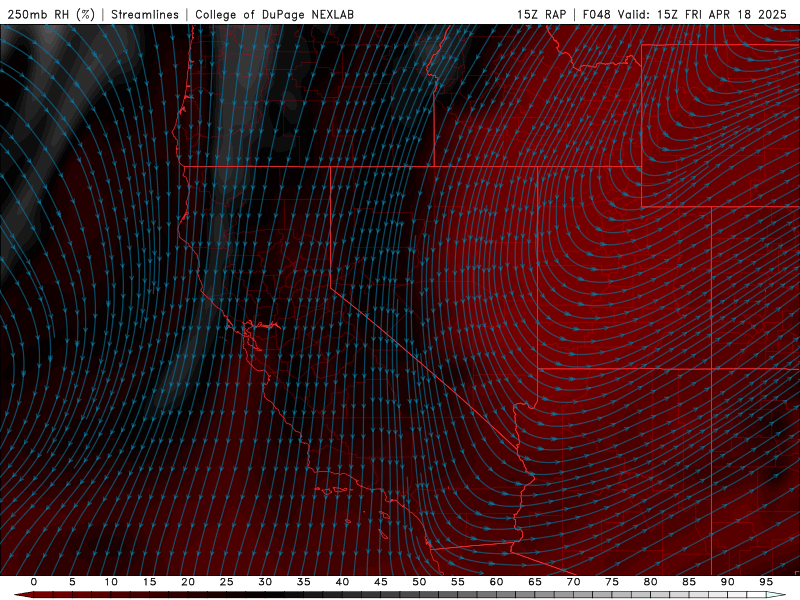Click the colorbar label '55'
Viewport: 800px width, 600px height.
point(458,582)
